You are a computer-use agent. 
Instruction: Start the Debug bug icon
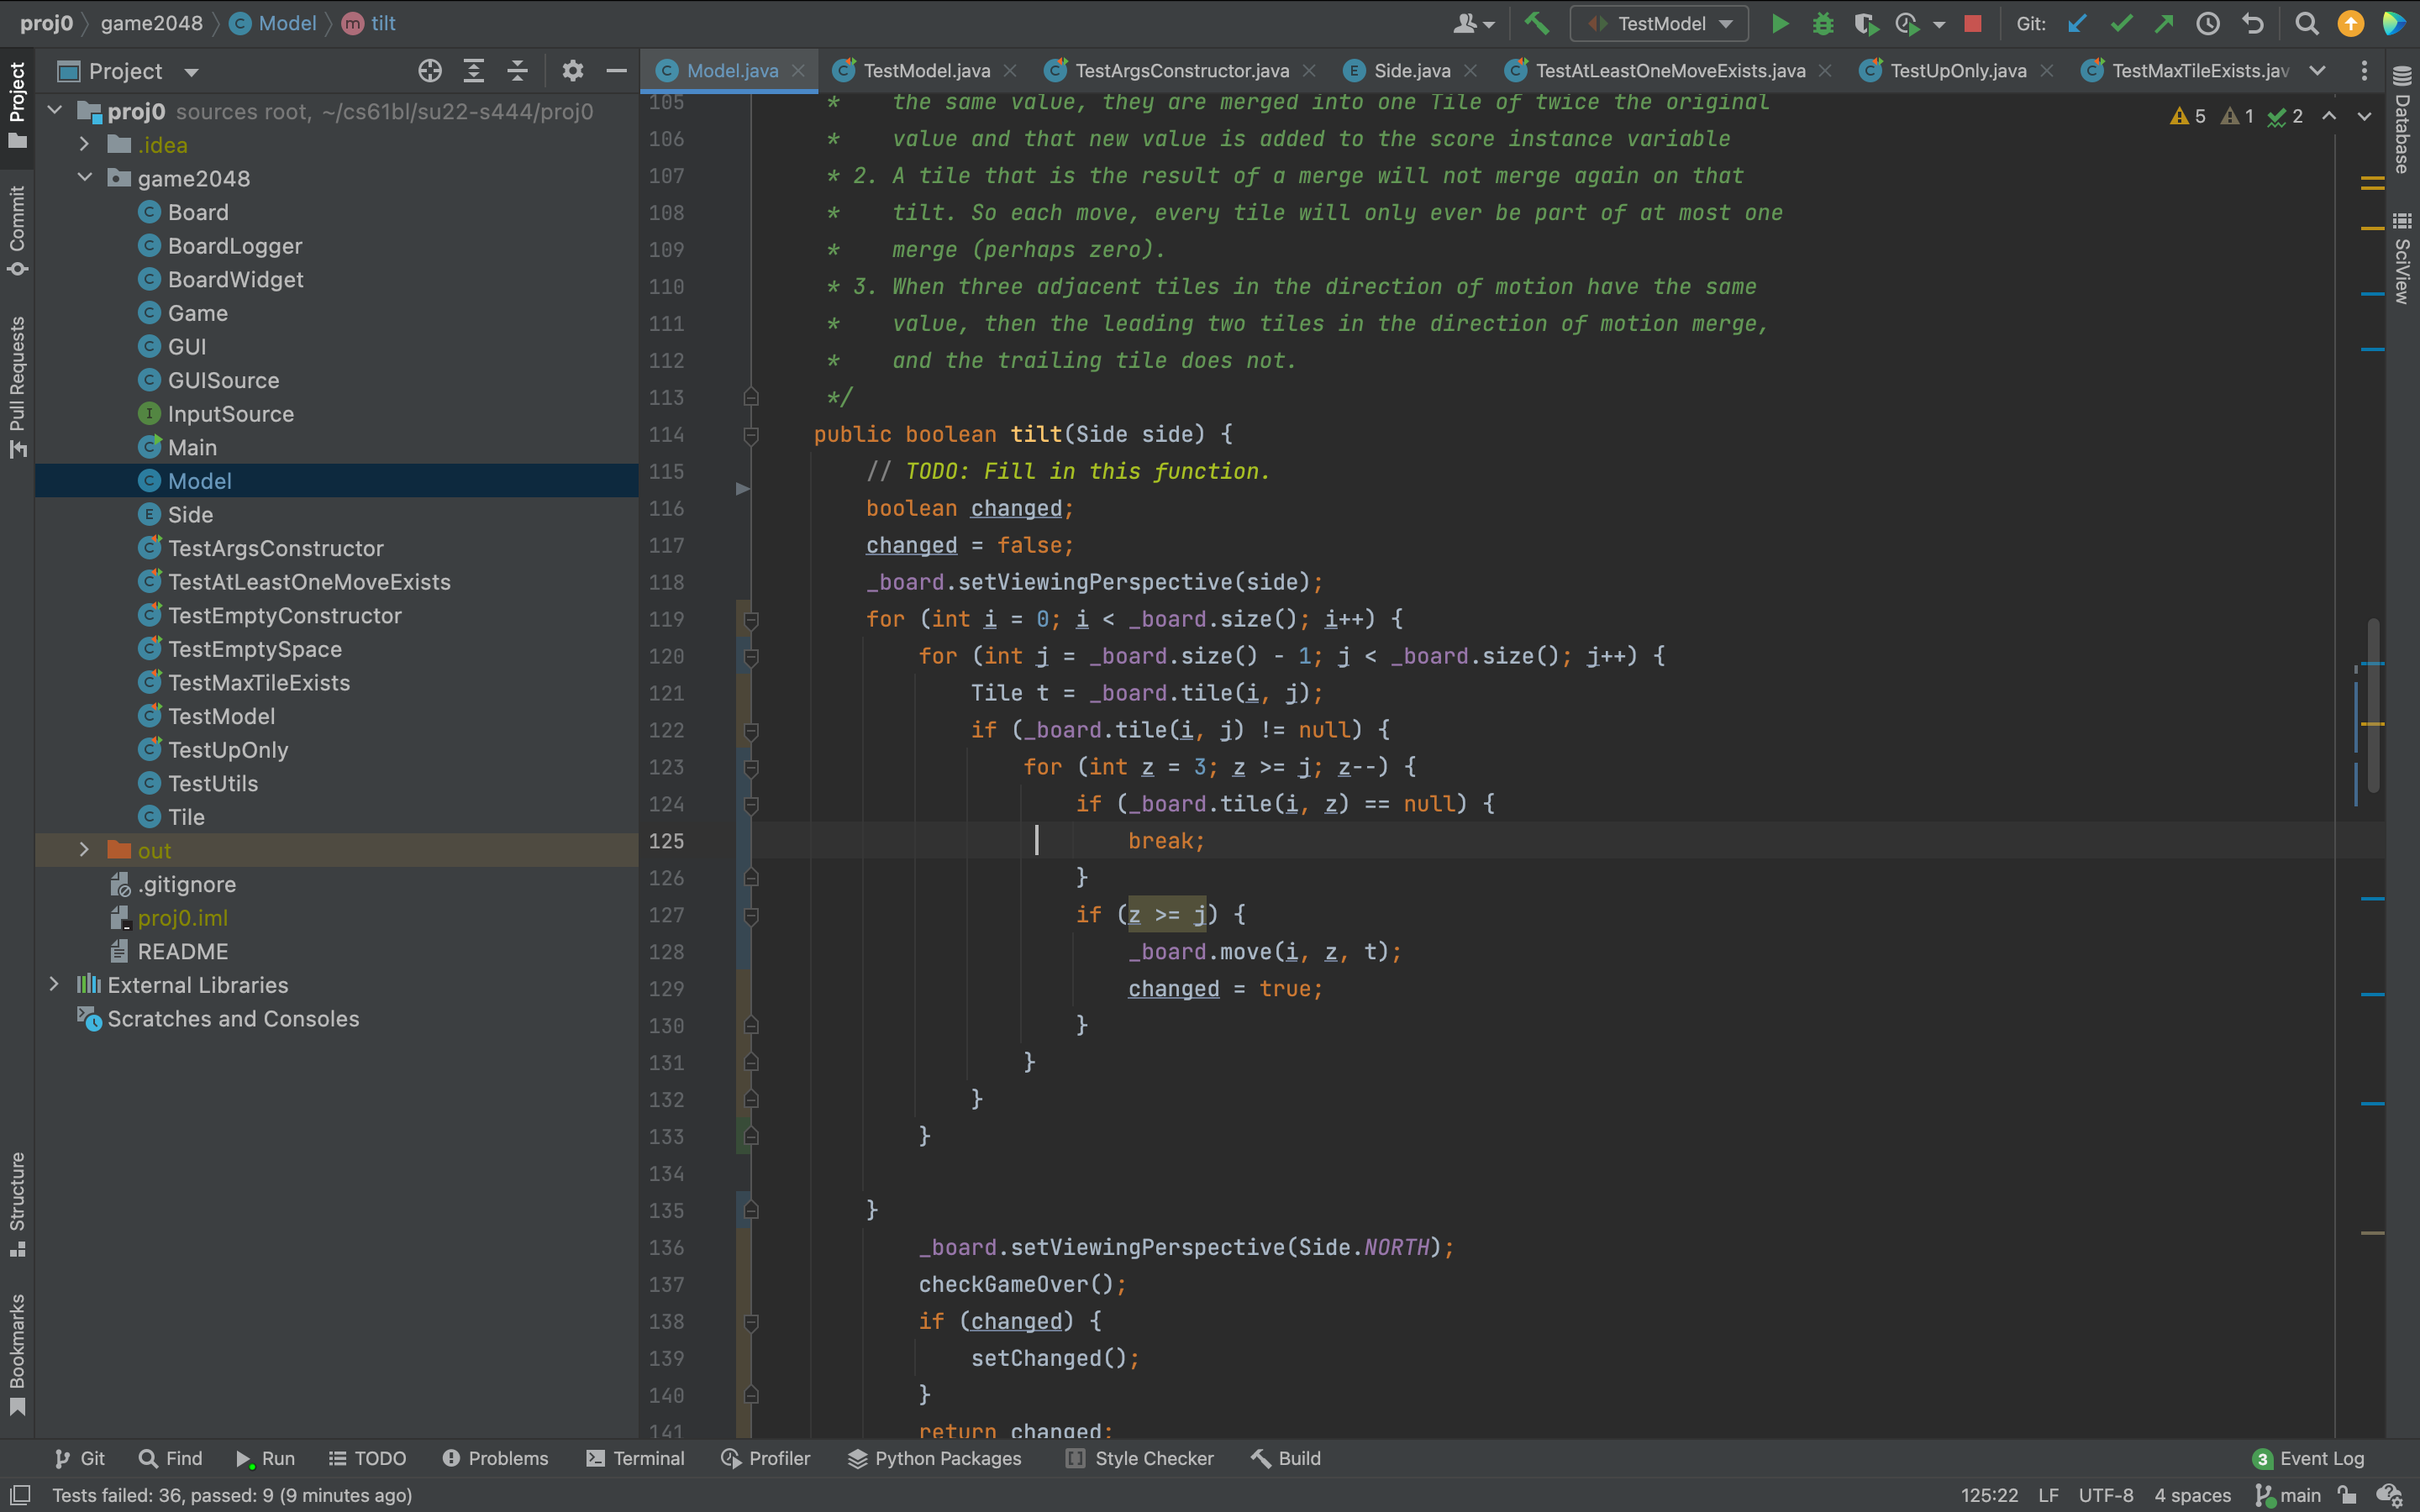[x=1823, y=24]
